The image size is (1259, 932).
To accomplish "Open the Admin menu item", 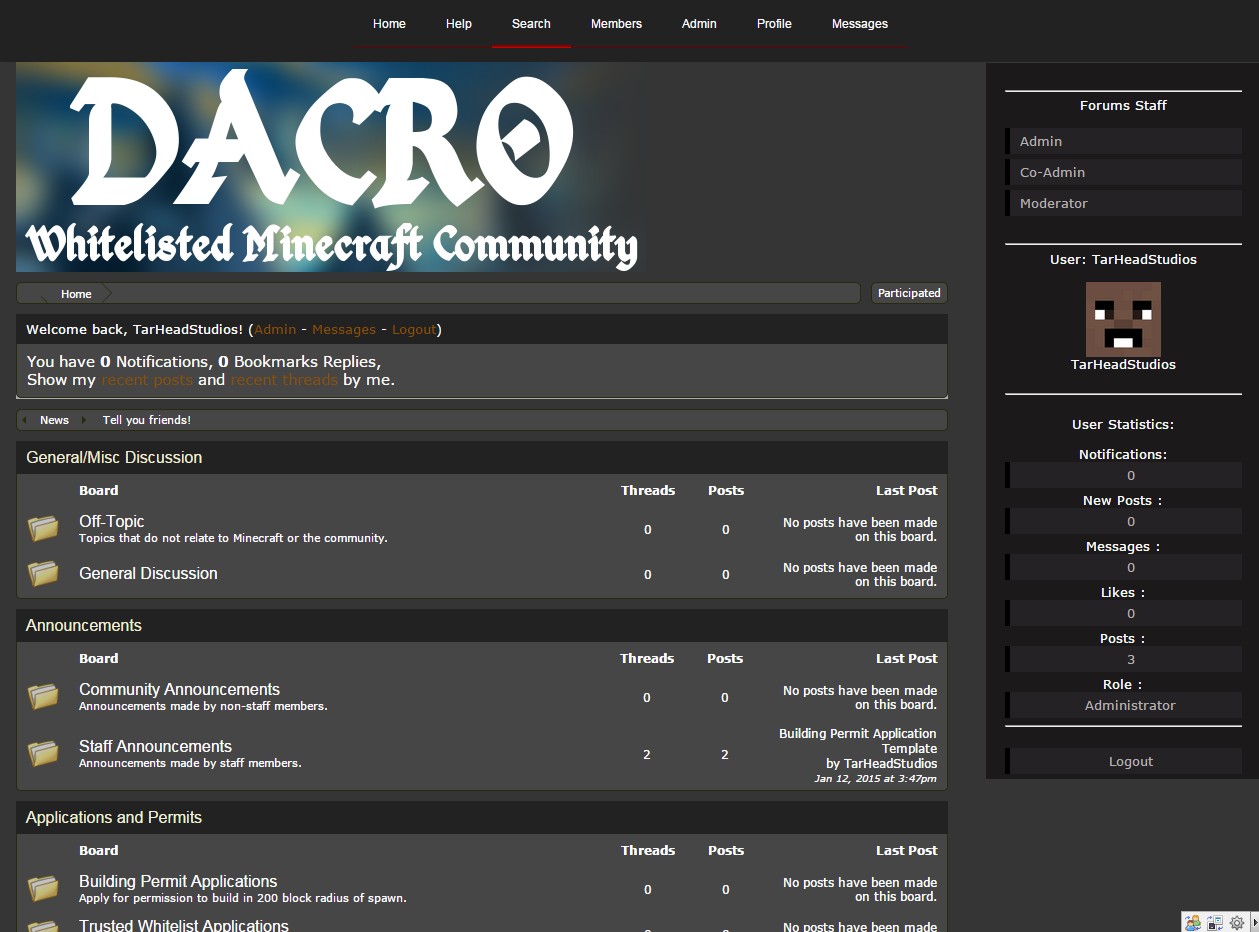I will [x=698, y=23].
